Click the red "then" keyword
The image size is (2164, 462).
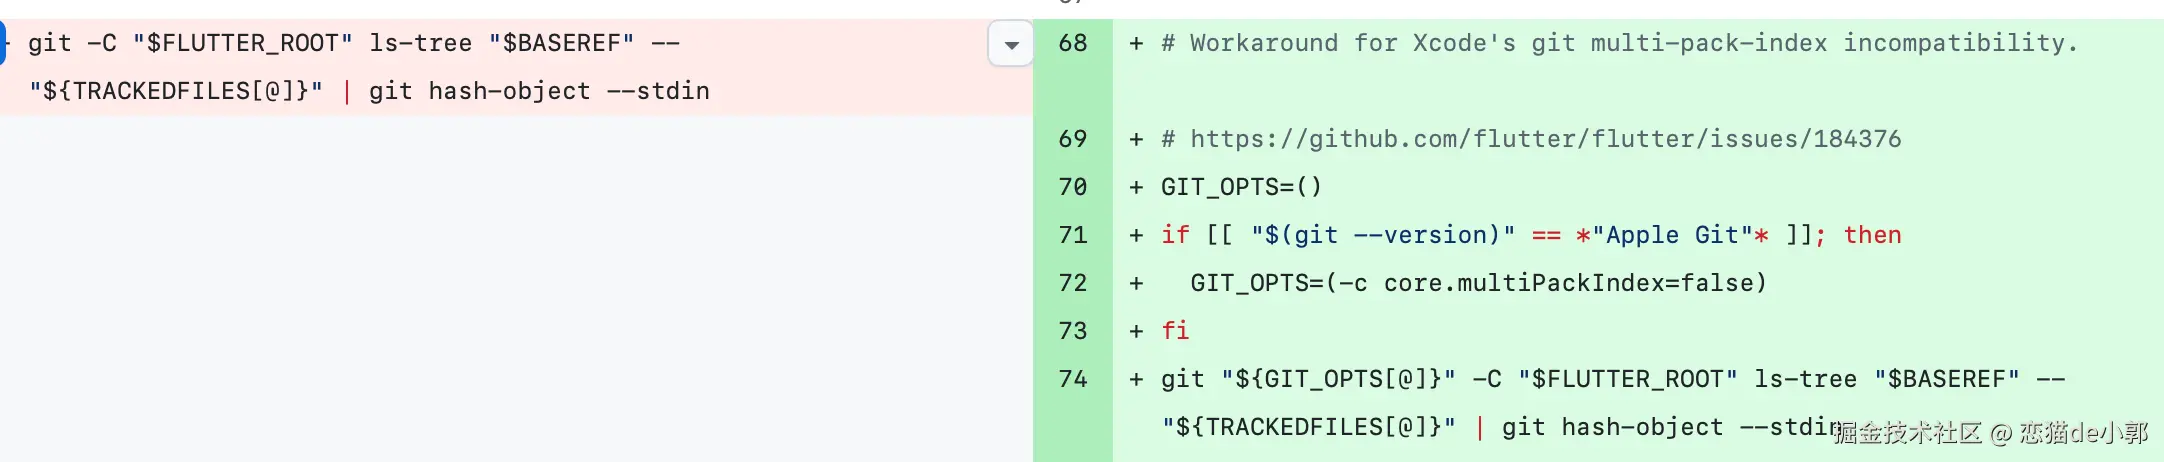click(1872, 235)
